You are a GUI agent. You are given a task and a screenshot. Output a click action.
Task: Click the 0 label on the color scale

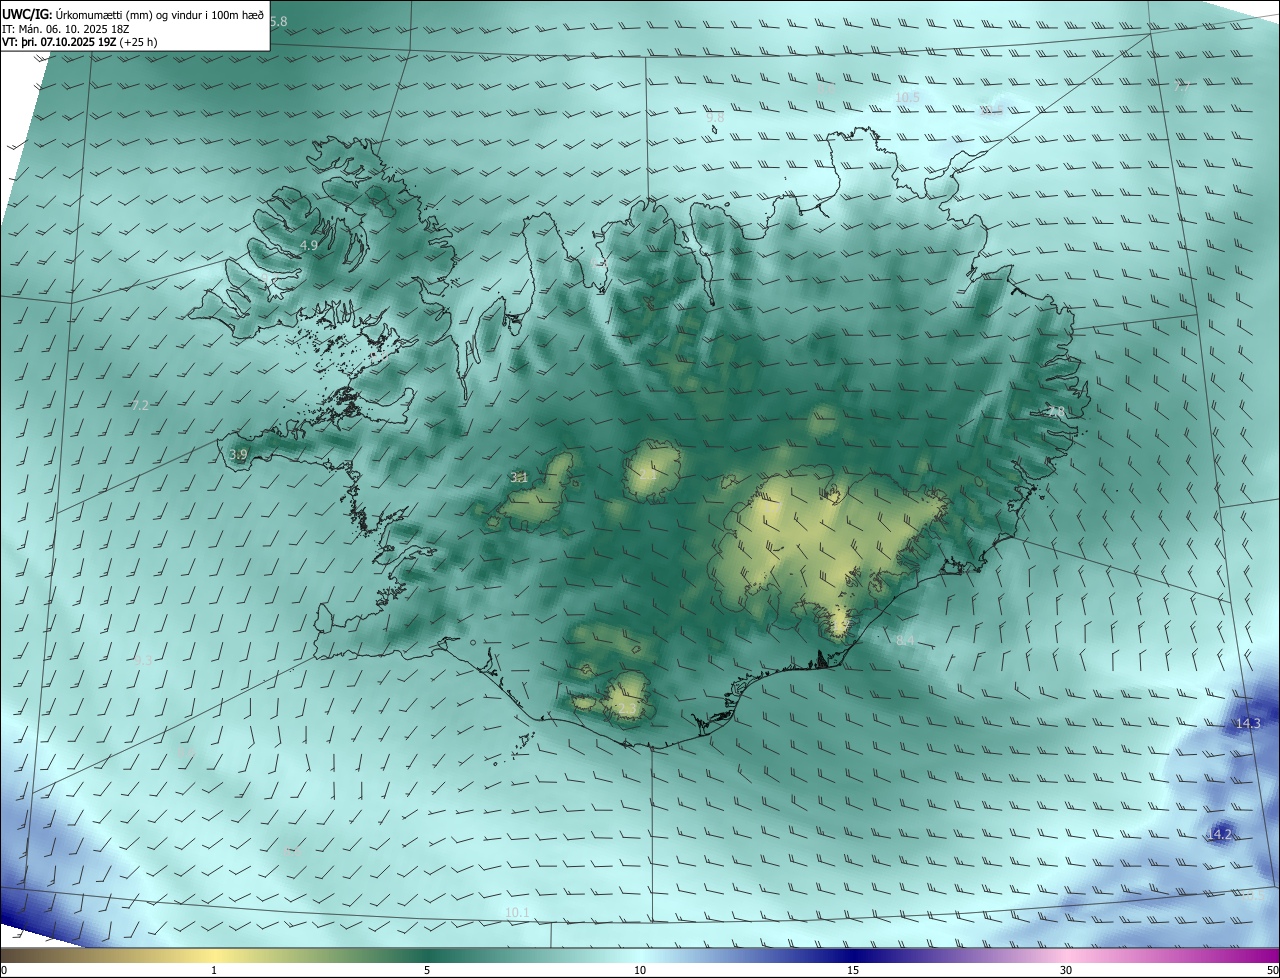[x=4, y=970]
